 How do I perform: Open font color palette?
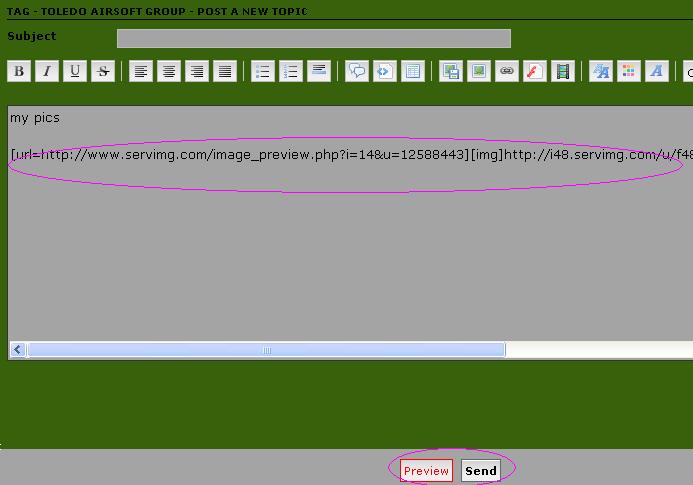point(629,71)
